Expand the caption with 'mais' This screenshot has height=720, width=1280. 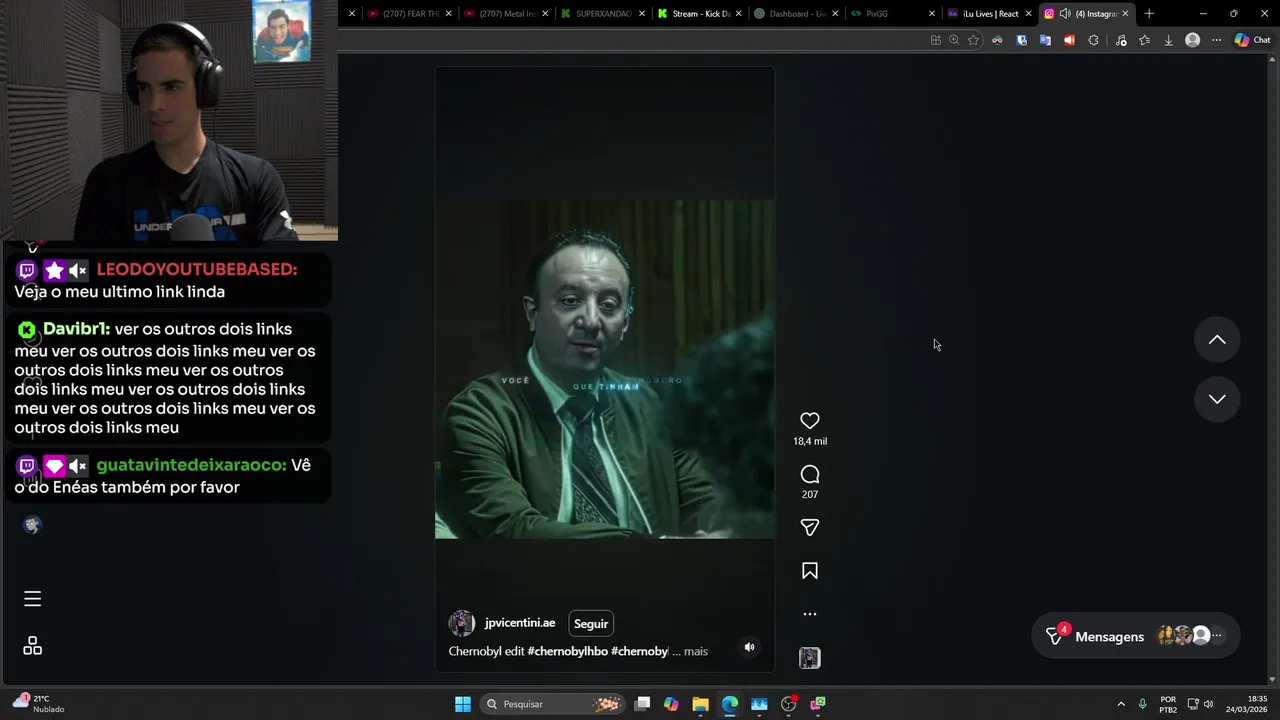696,651
